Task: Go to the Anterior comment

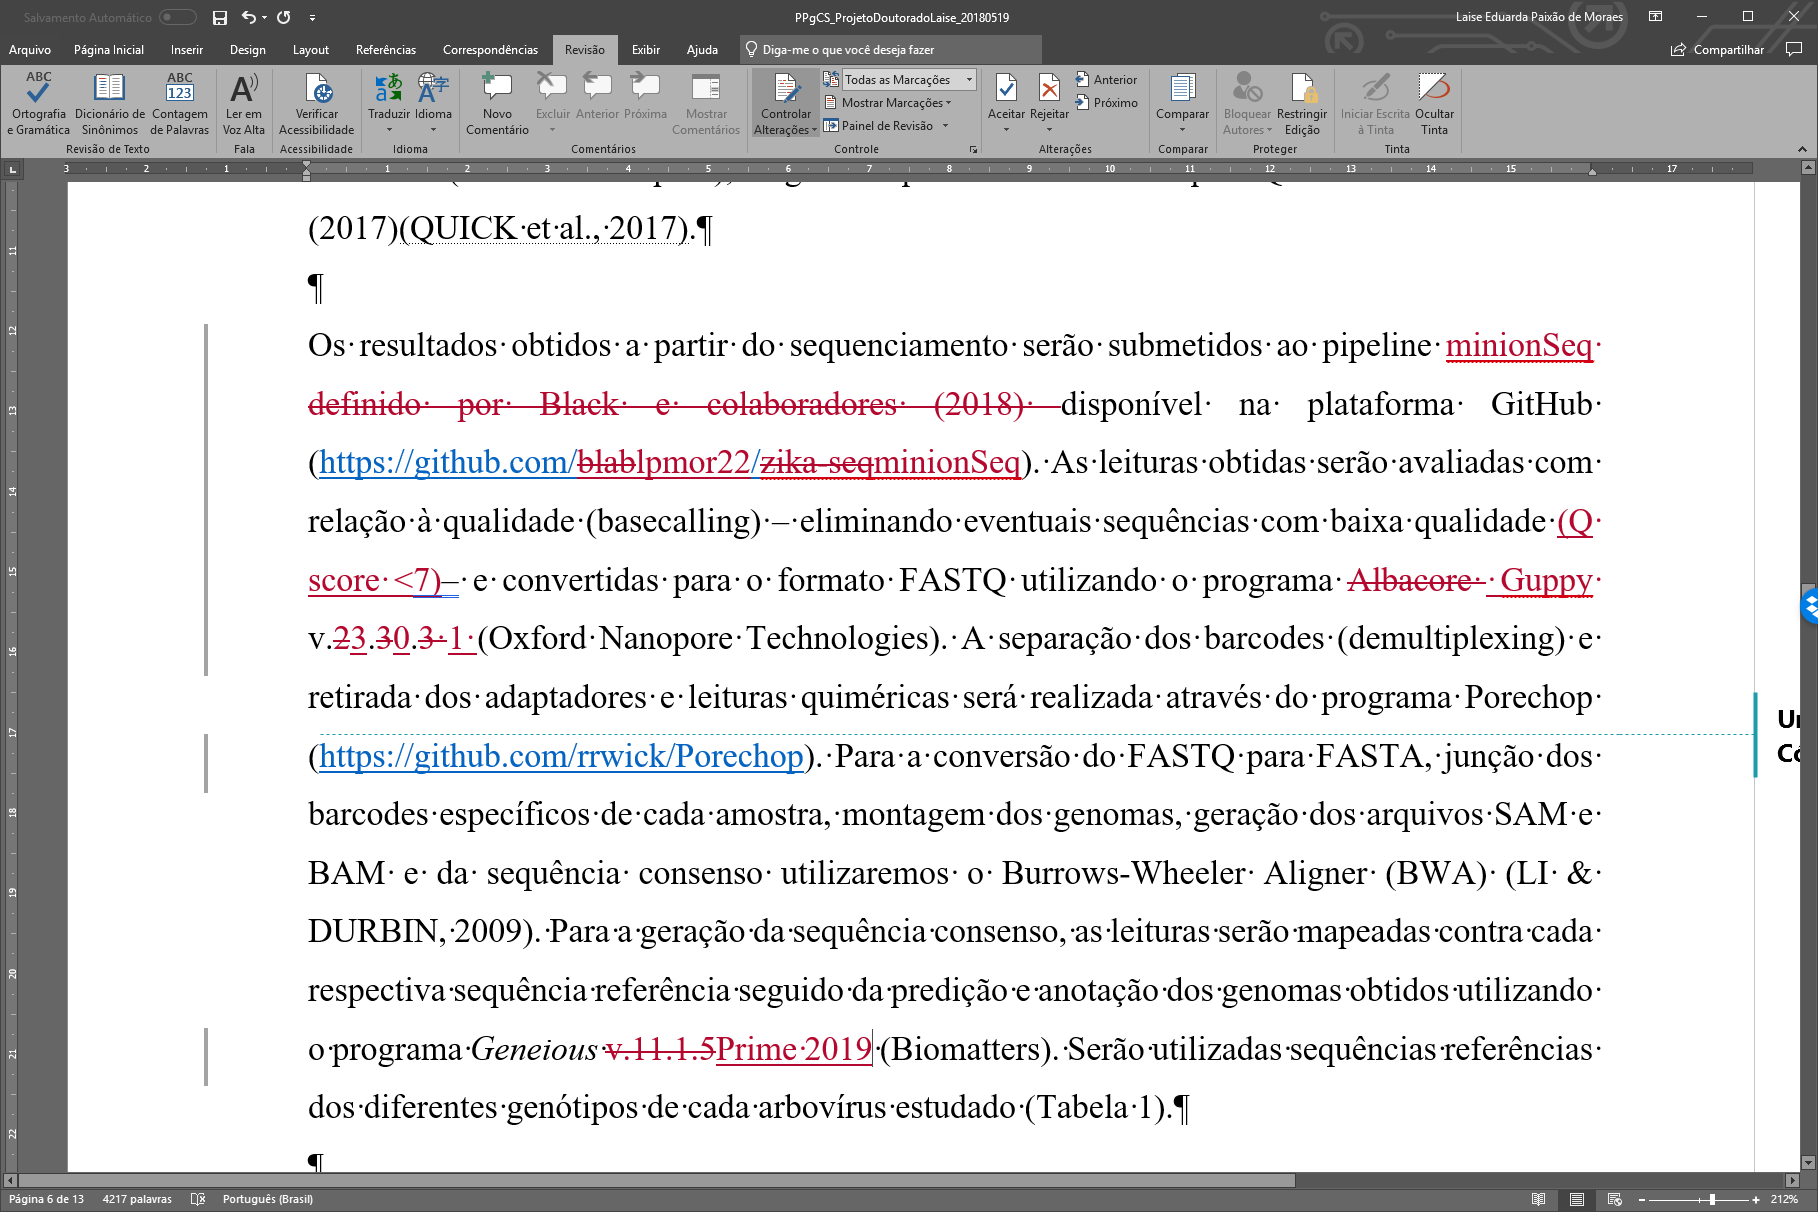Action: [597, 95]
